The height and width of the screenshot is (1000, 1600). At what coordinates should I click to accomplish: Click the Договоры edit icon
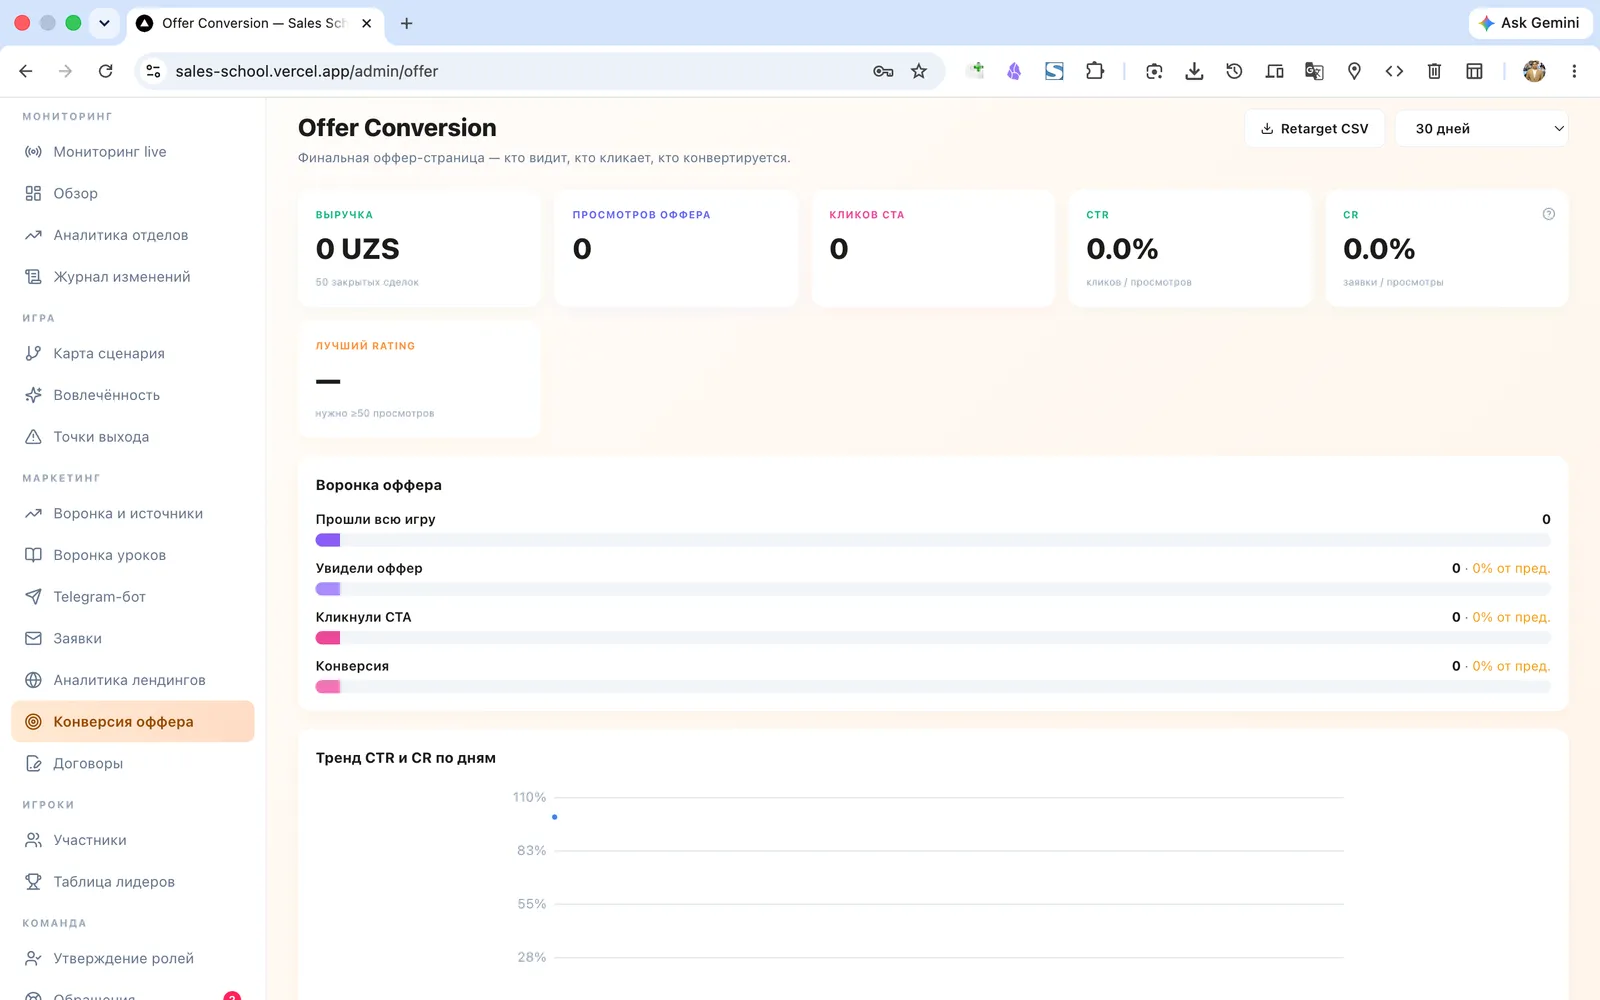coord(33,763)
